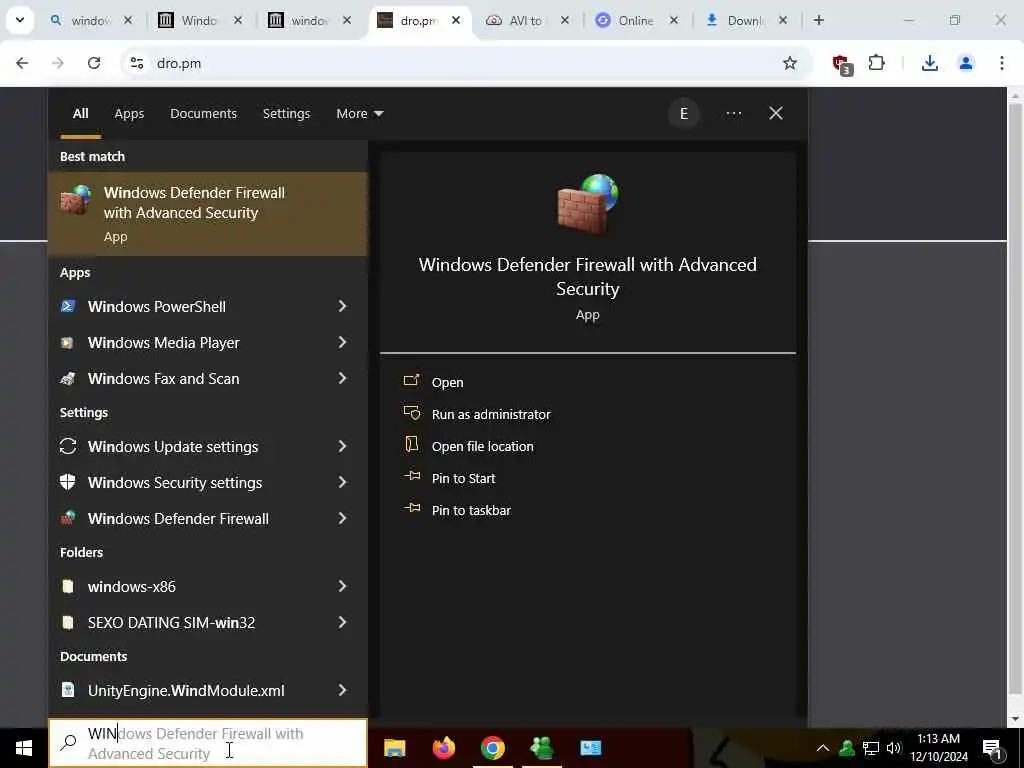
Task: Open File Explorer from taskbar
Action: point(394,748)
